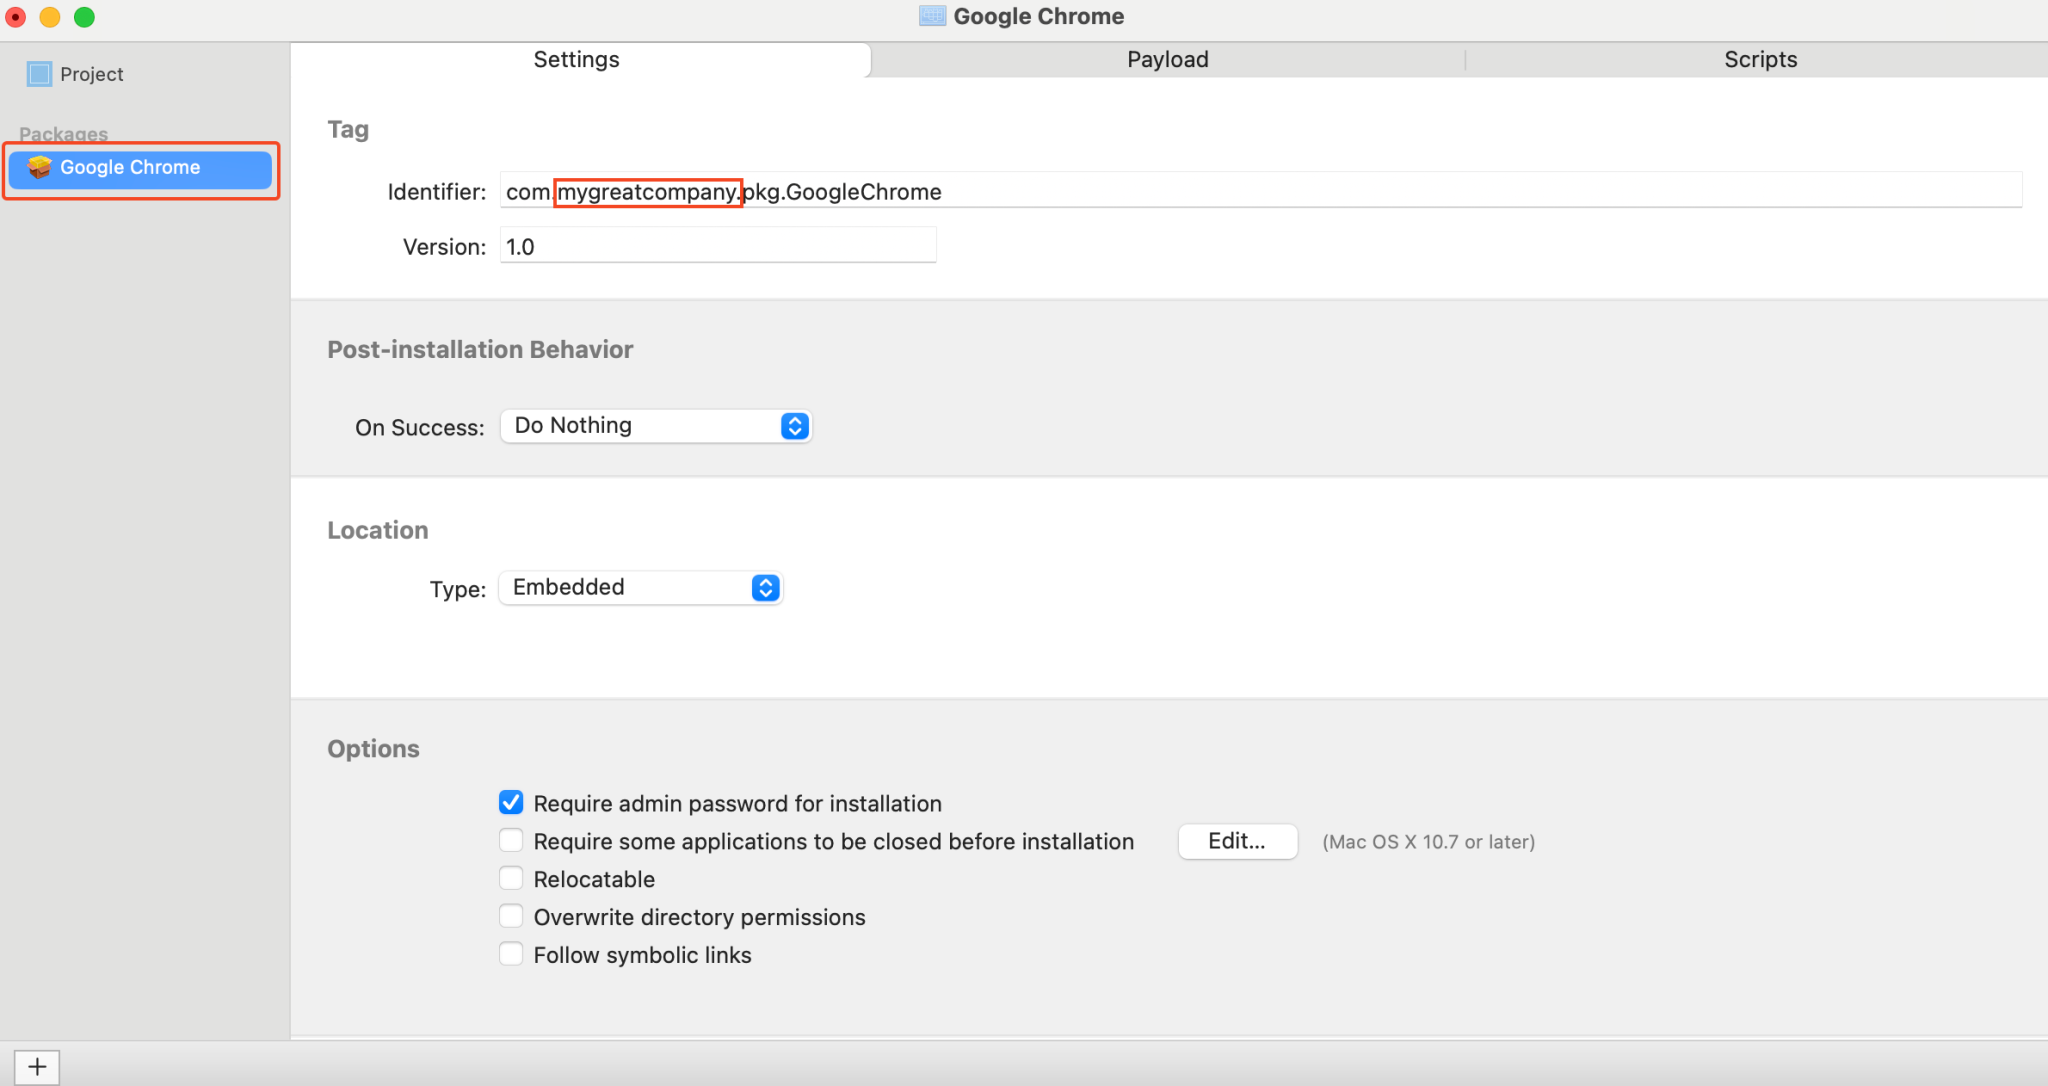Image resolution: width=2048 pixels, height=1086 pixels.
Task: Click the Project document icon in sidebar
Action: point(39,74)
